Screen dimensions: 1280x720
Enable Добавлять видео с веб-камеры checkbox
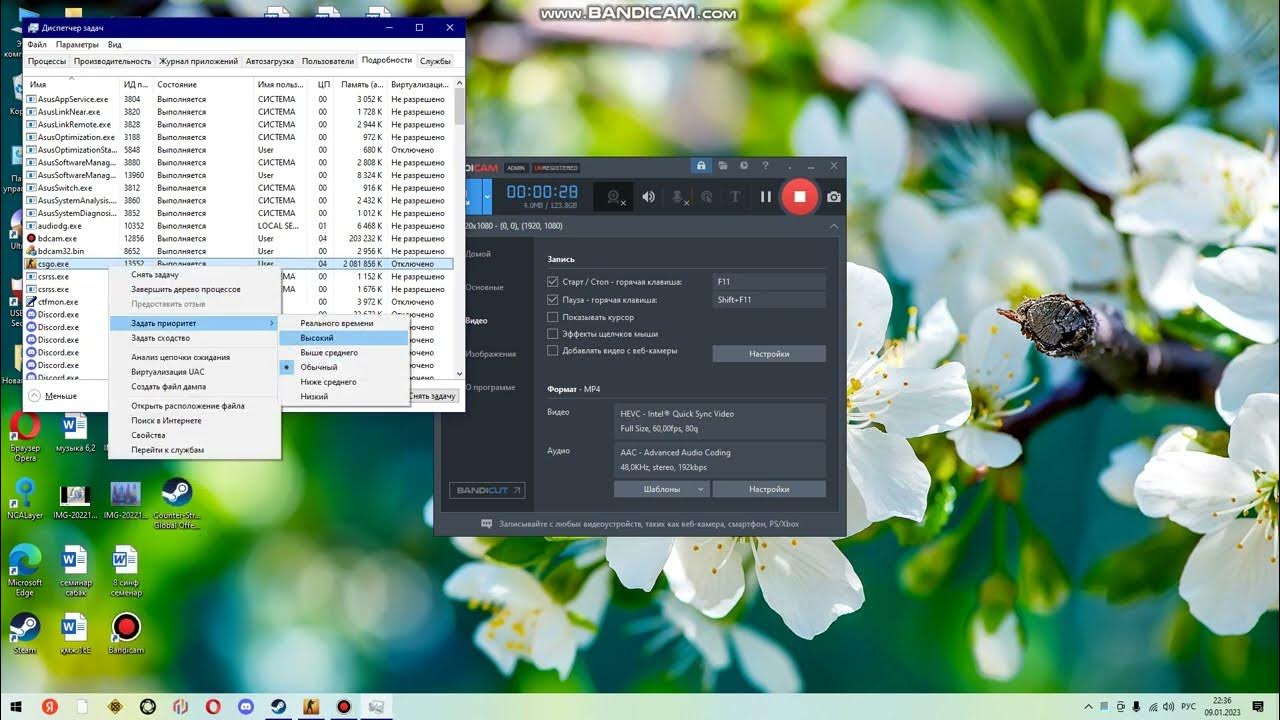point(553,351)
